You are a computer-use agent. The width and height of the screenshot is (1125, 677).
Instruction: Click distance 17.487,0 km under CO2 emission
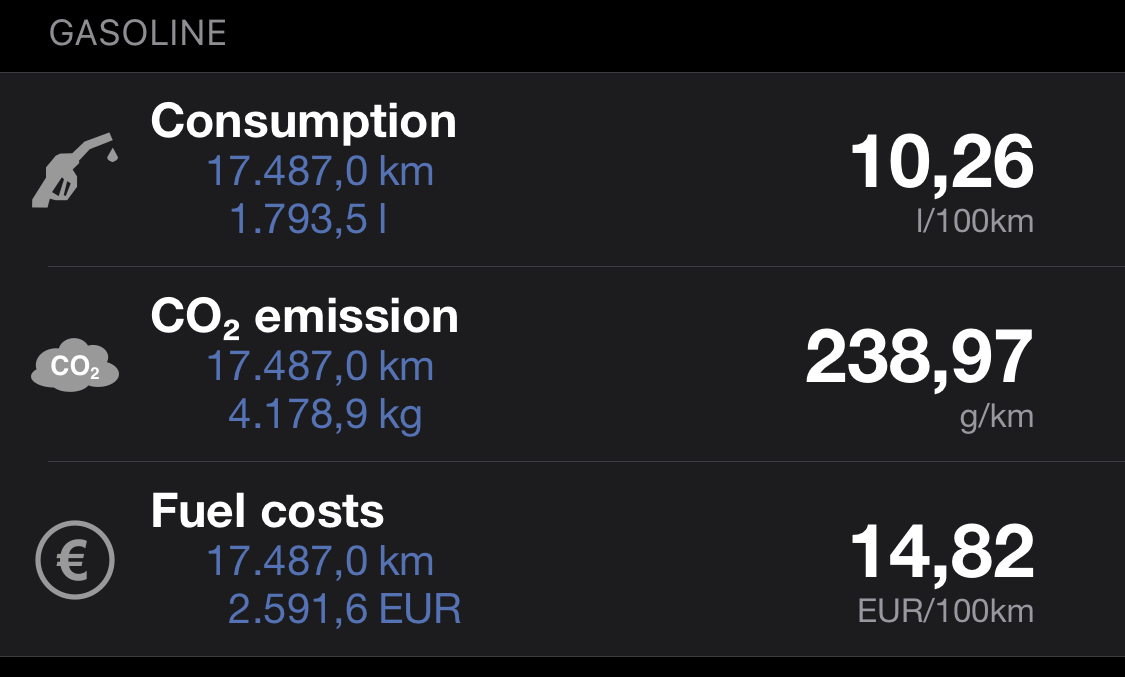click(x=320, y=366)
